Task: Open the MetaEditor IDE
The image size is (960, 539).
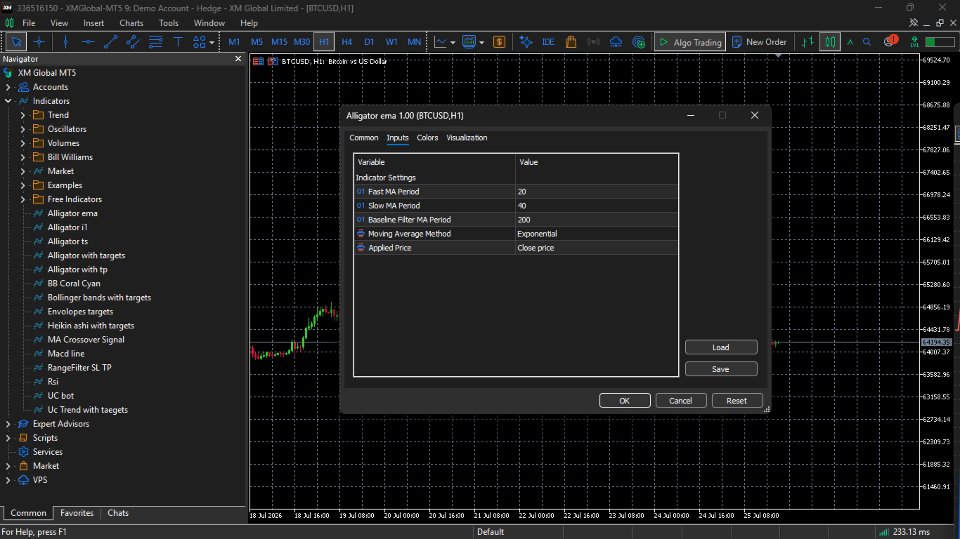Action: coord(548,42)
